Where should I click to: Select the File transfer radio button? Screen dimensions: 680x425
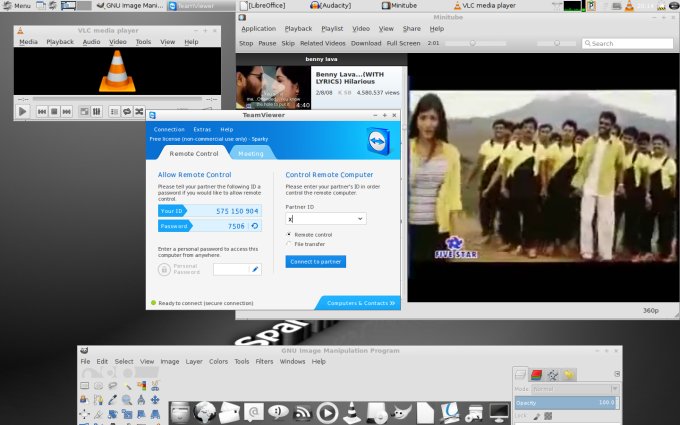click(290, 243)
